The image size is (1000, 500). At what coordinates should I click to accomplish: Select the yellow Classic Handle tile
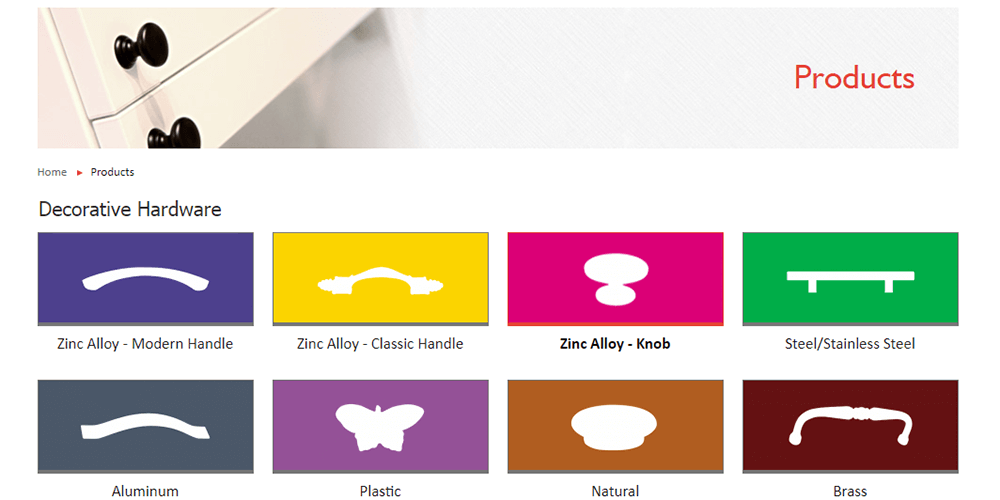(380, 279)
